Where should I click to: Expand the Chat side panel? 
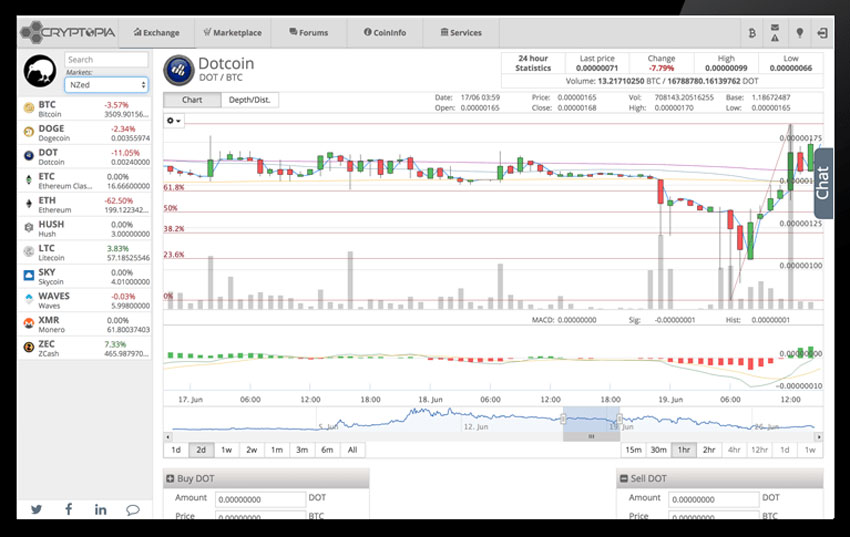pos(823,183)
